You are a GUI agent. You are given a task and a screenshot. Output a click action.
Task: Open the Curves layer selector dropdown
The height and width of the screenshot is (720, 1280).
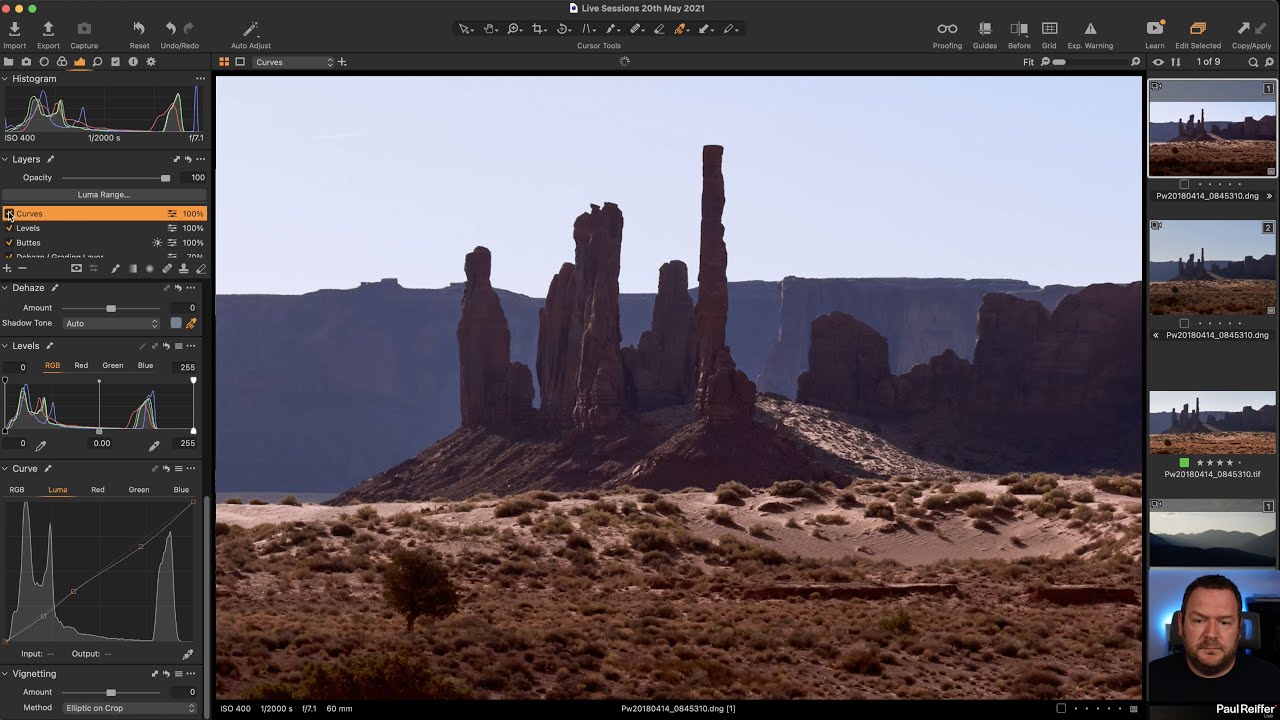pos(293,62)
